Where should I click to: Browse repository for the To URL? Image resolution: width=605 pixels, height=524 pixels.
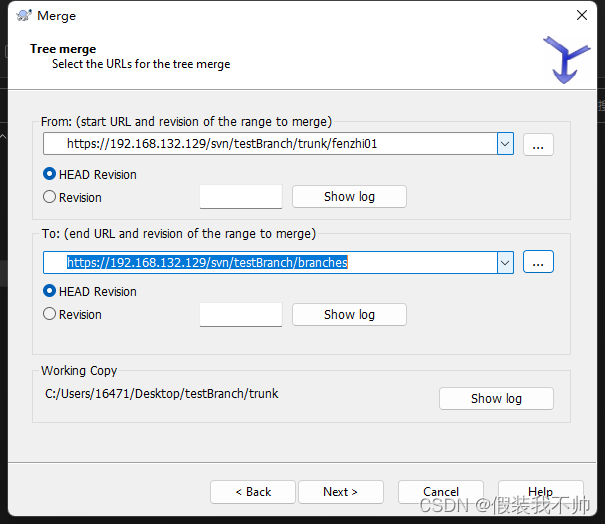[538, 262]
